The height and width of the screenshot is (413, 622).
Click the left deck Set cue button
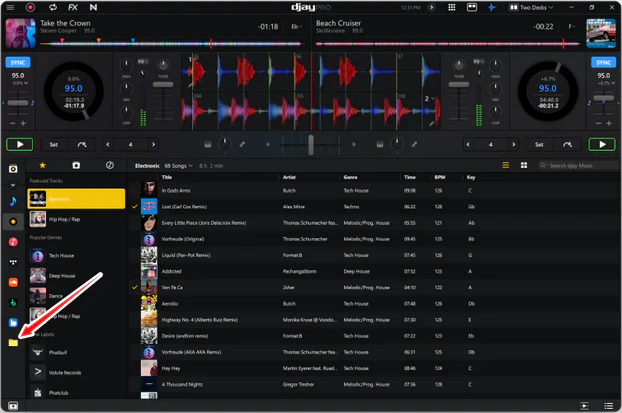[54, 145]
